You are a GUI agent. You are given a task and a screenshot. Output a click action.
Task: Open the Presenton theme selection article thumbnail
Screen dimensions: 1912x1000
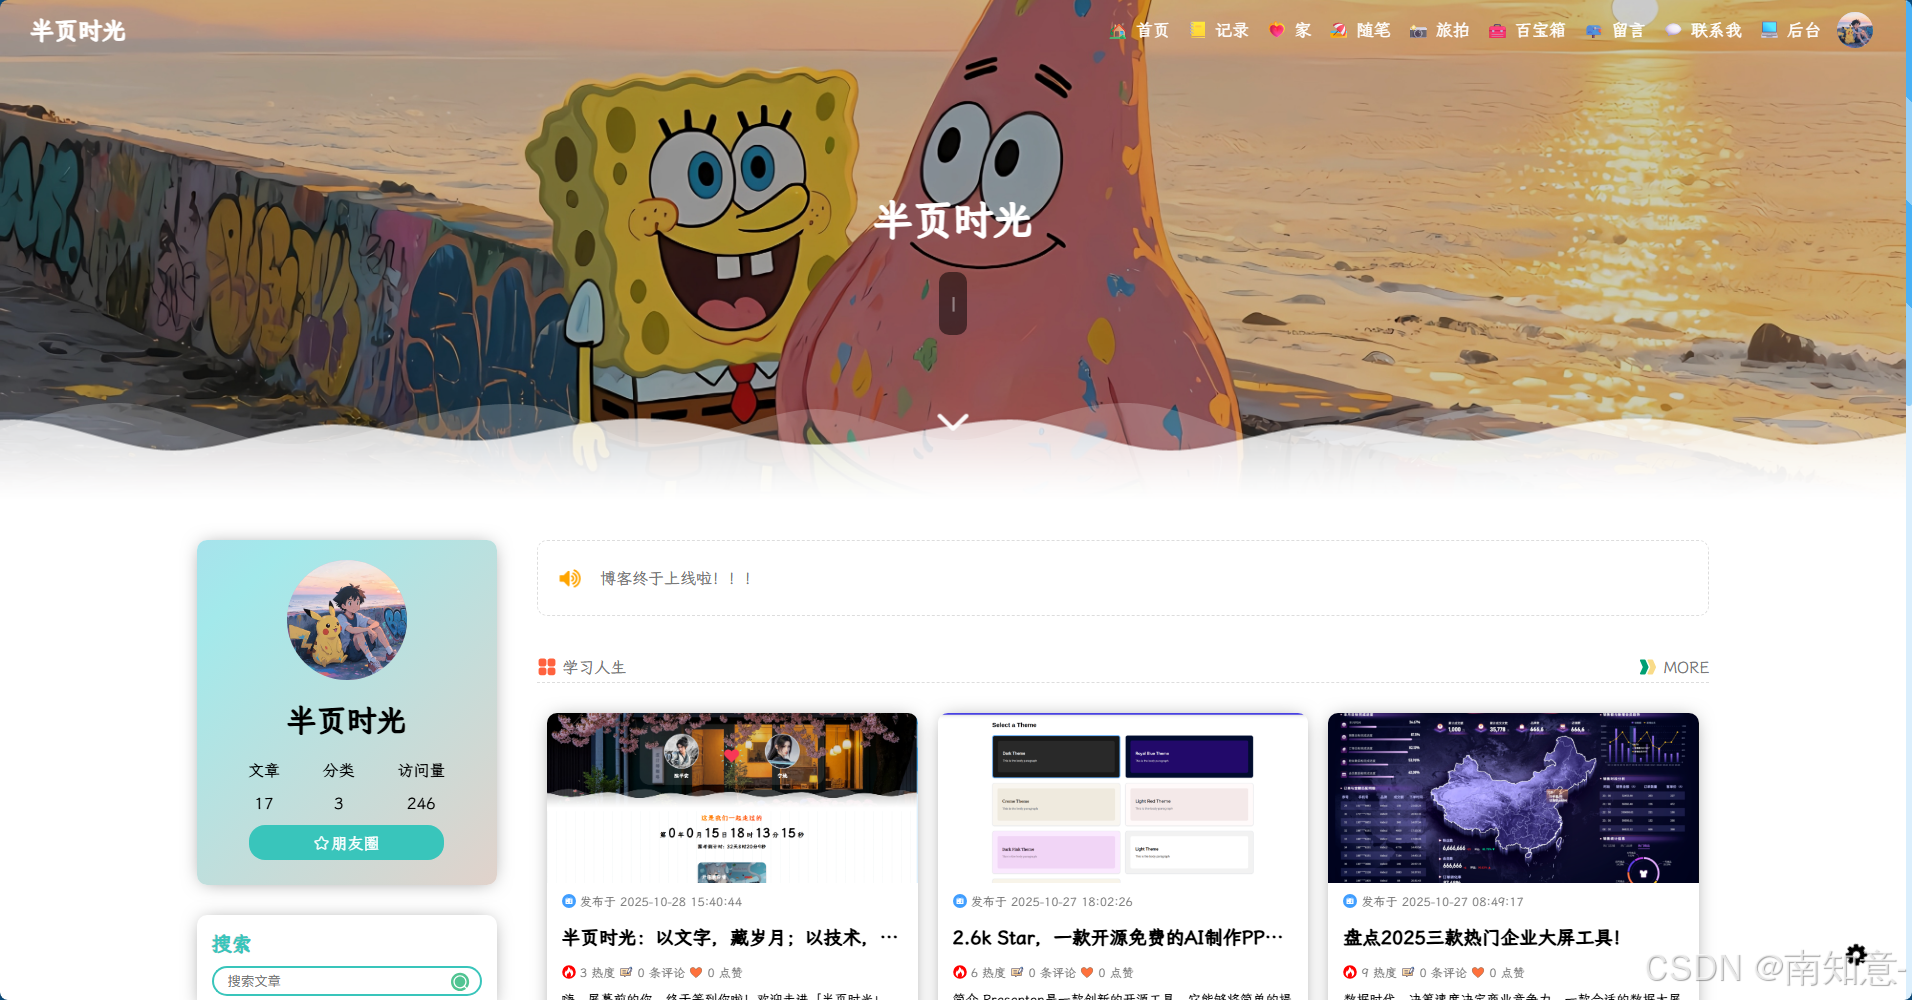click(x=1123, y=798)
